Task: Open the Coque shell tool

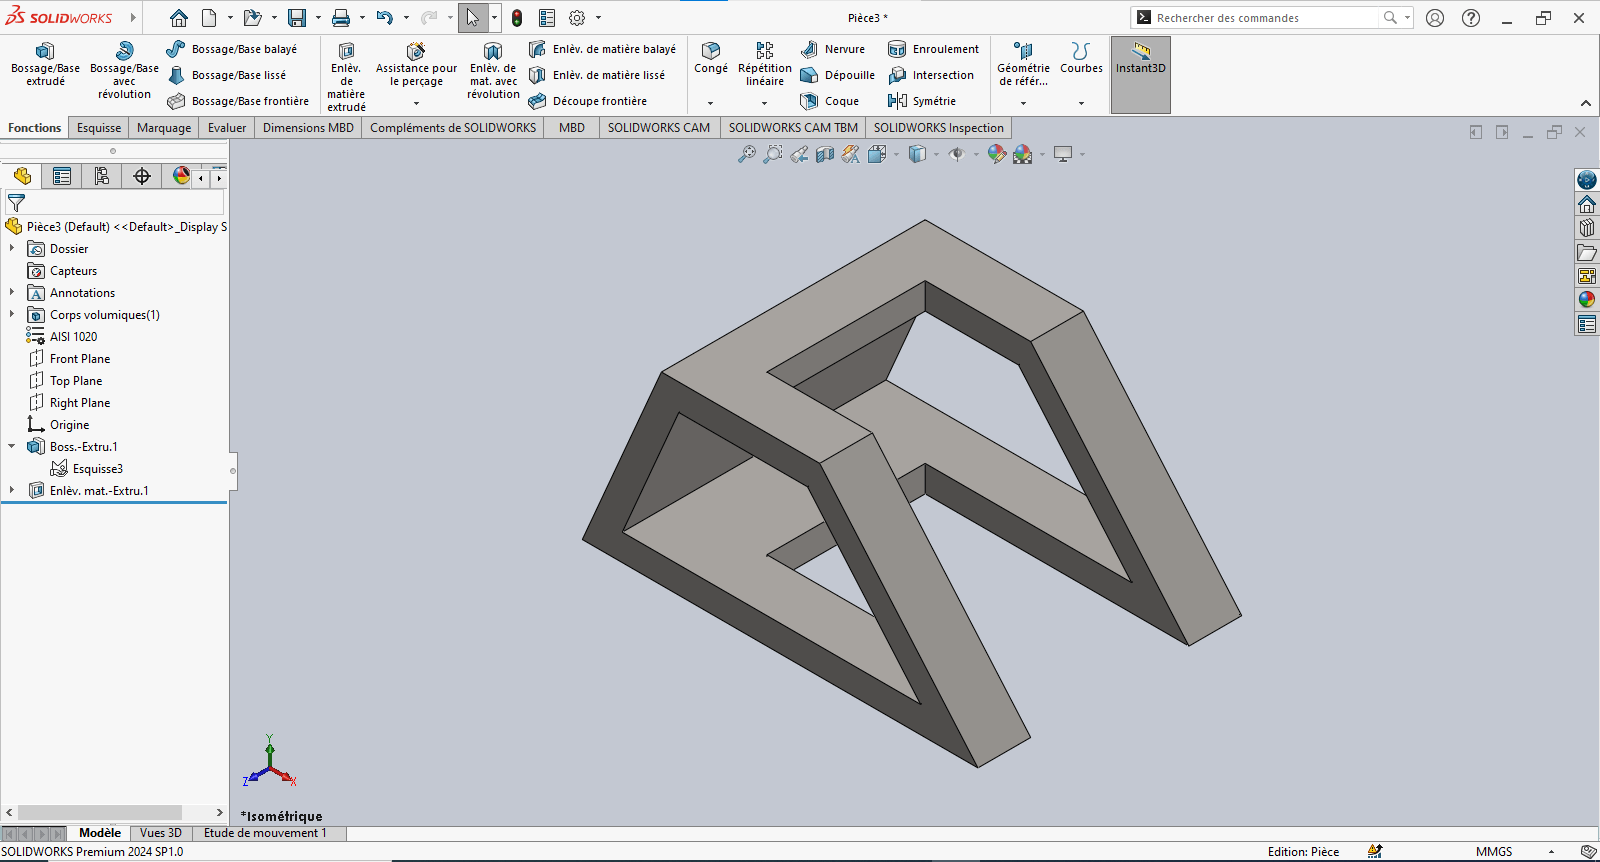Action: pyautogui.click(x=830, y=101)
